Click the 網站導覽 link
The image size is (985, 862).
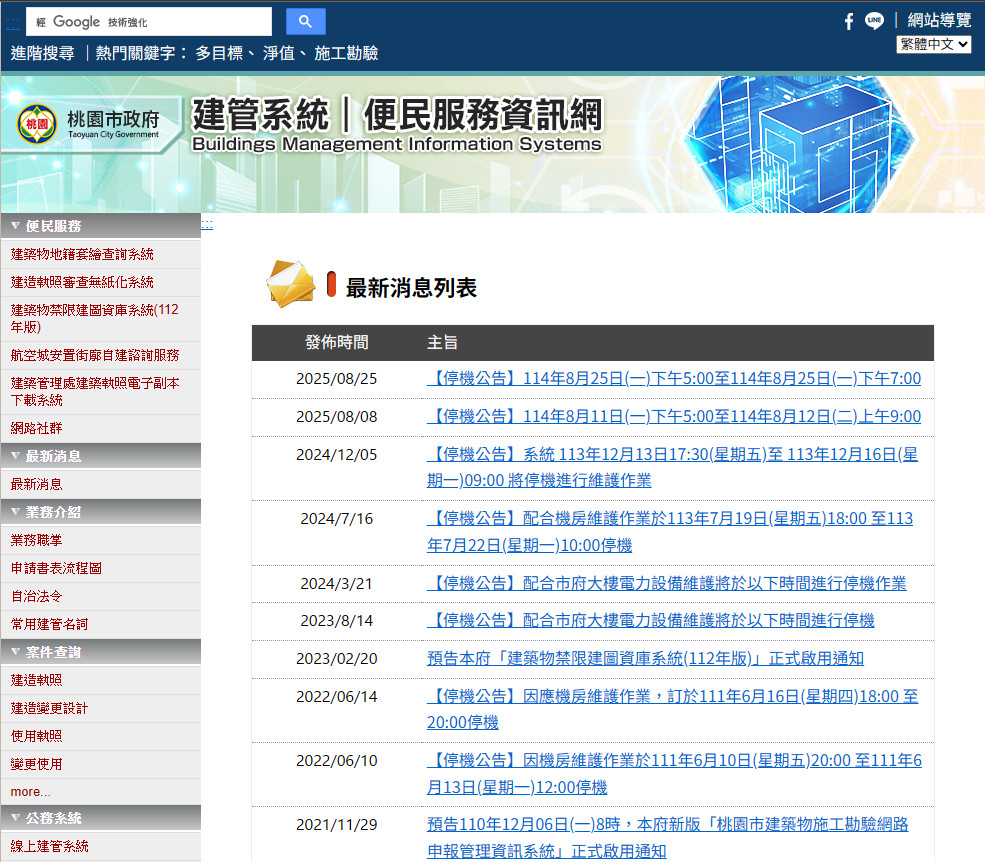(x=938, y=21)
